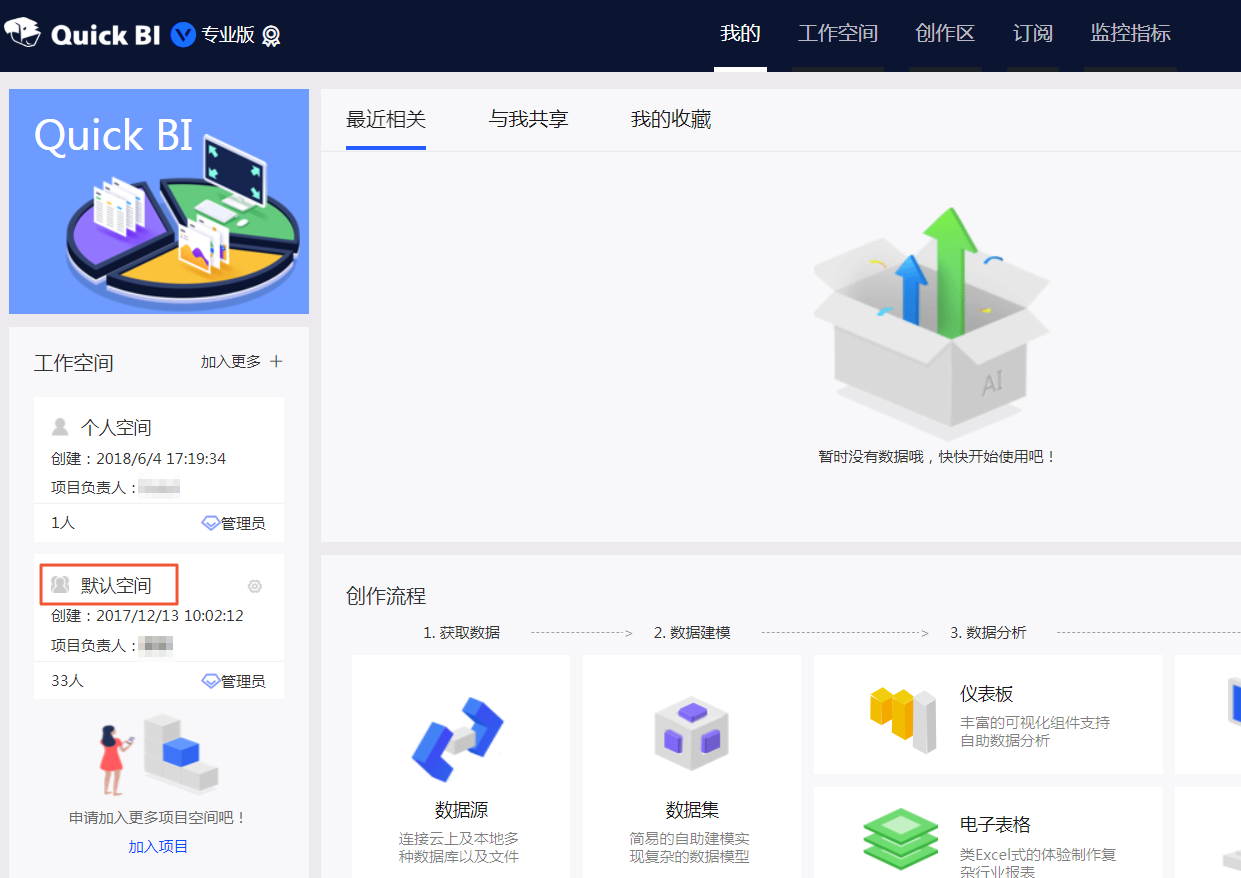Show the 我的收藏 tab
The image size is (1241, 878).
pos(671,120)
